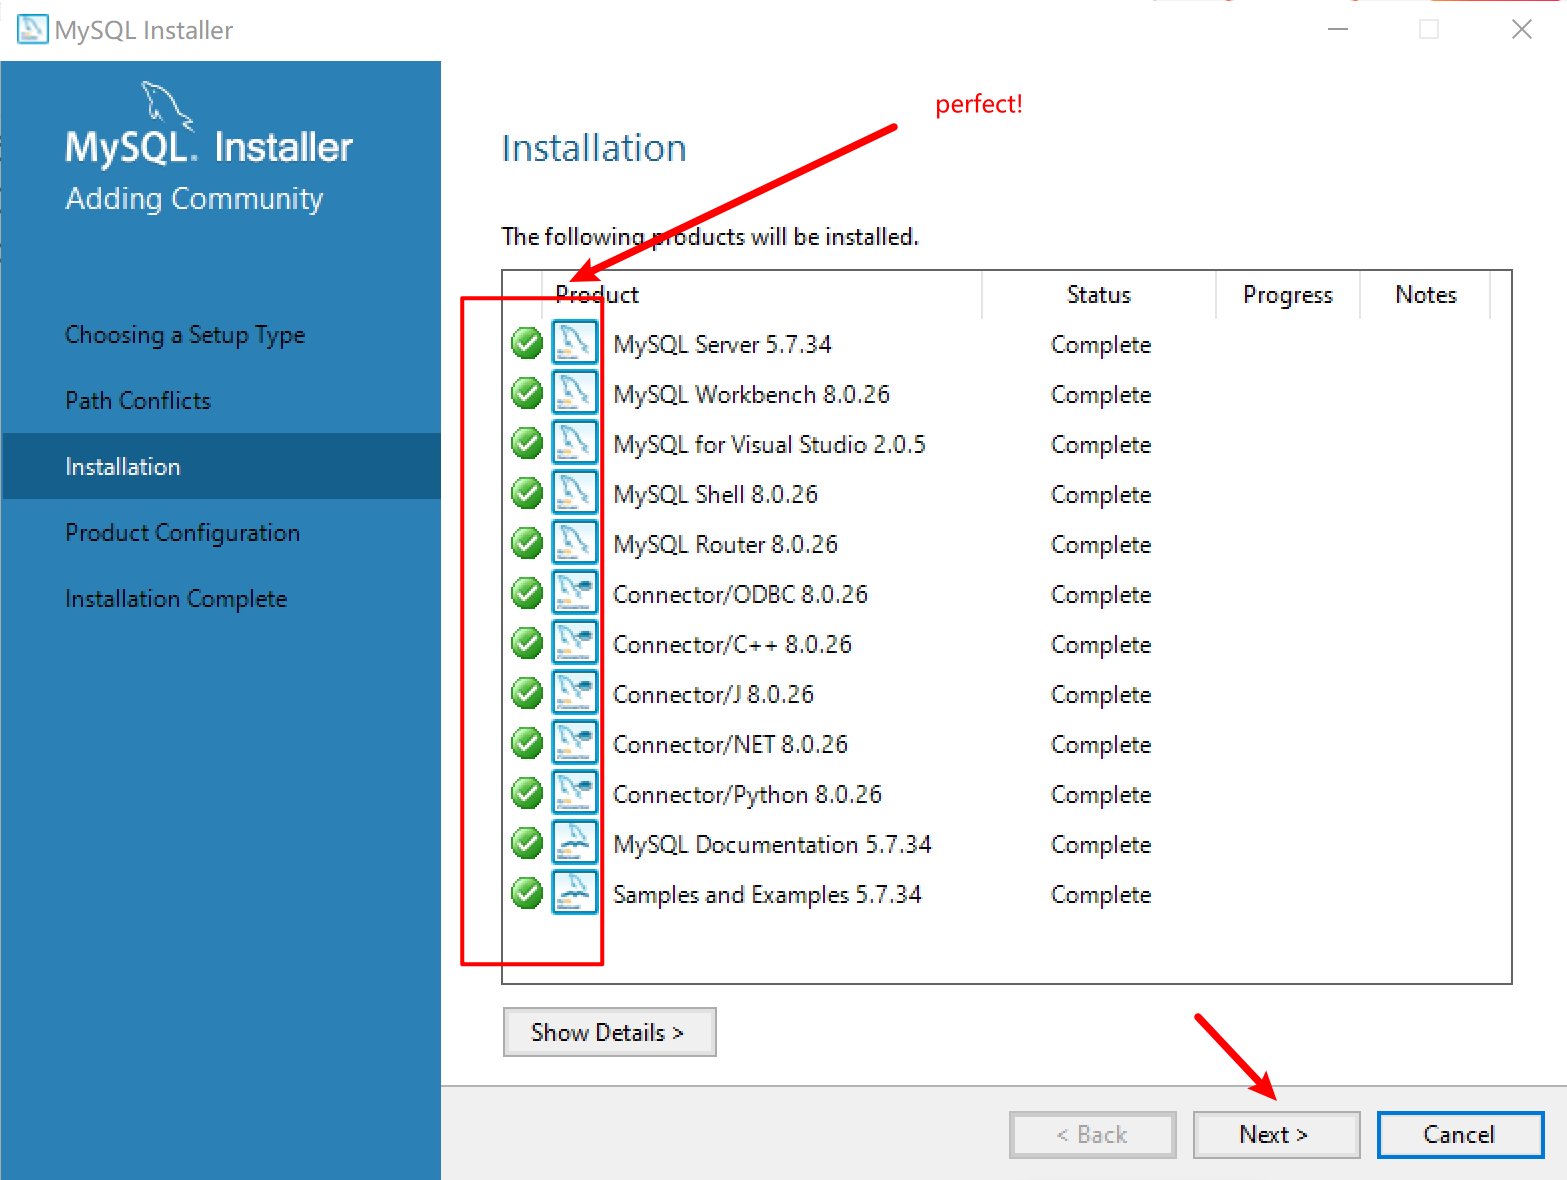Image resolution: width=1567 pixels, height=1180 pixels.
Task: Select the MySQL Documentation 5.7.34 row text
Action: (772, 845)
